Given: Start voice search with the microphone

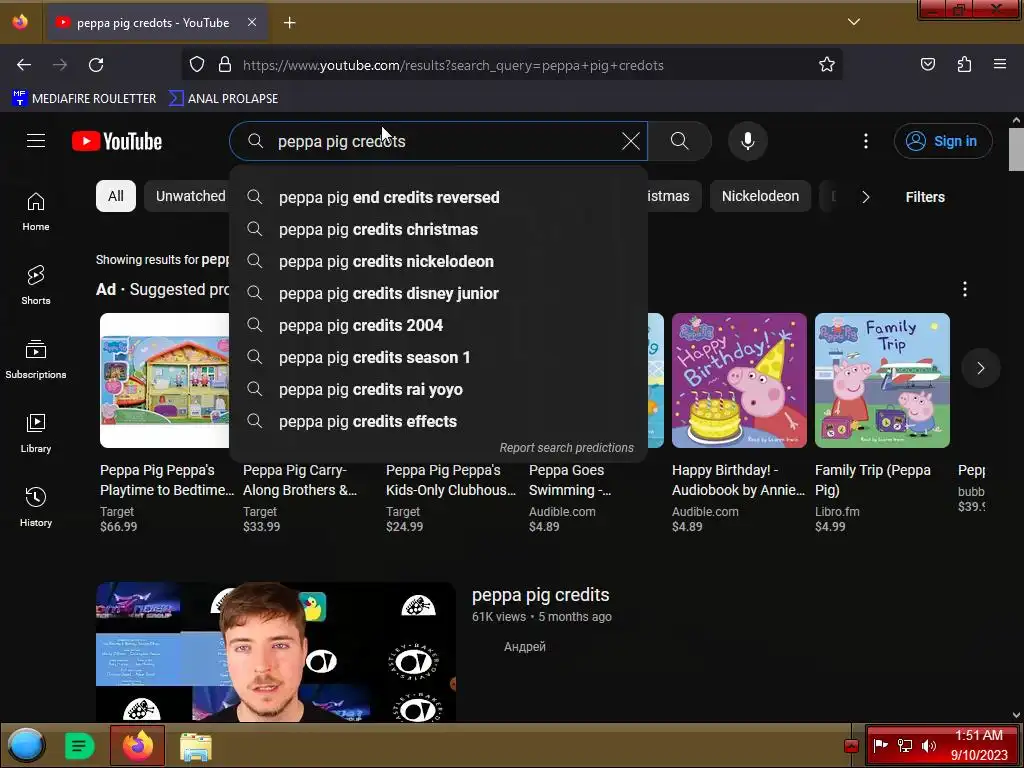Looking at the screenshot, I should [x=748, y=141].
